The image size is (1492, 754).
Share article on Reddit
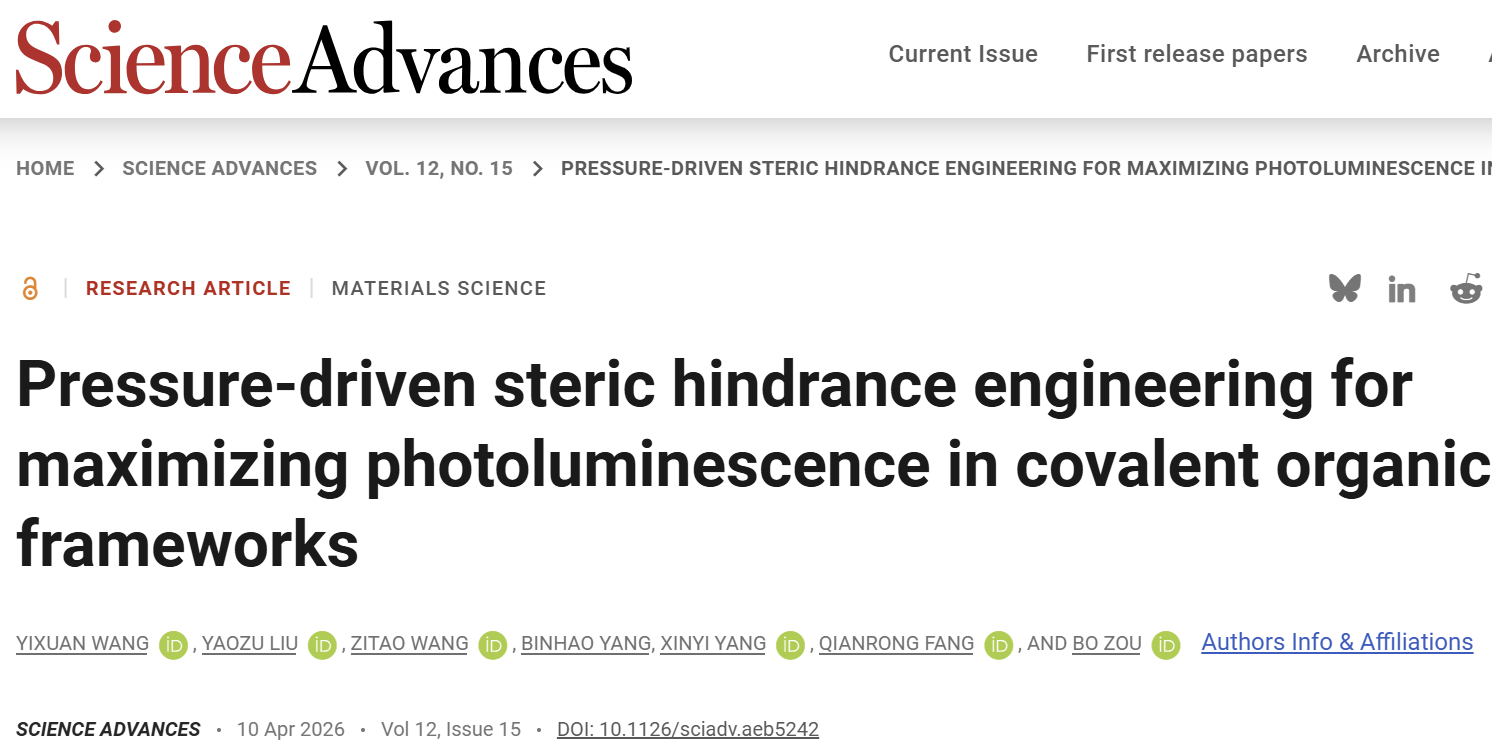coord(1466,289)
